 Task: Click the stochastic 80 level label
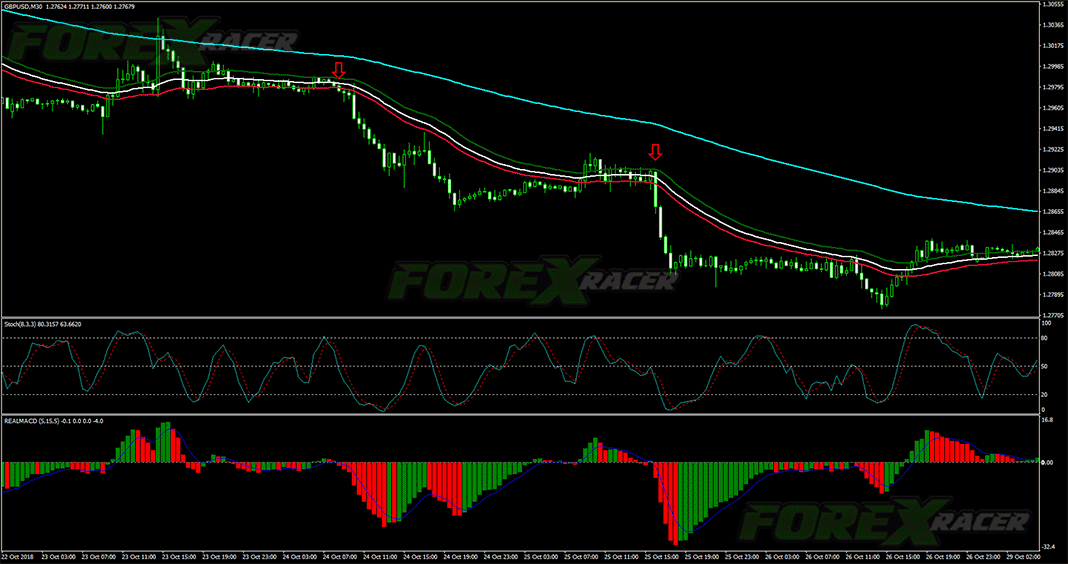click(x=1046, y=338)
